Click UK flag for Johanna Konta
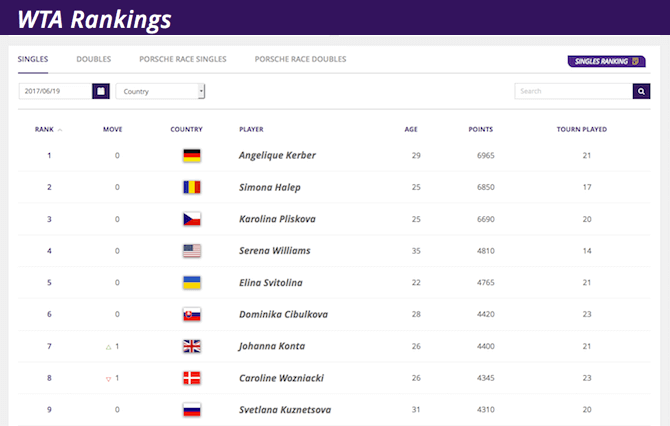This screenshot has height=426, width=670. point(192,346)
